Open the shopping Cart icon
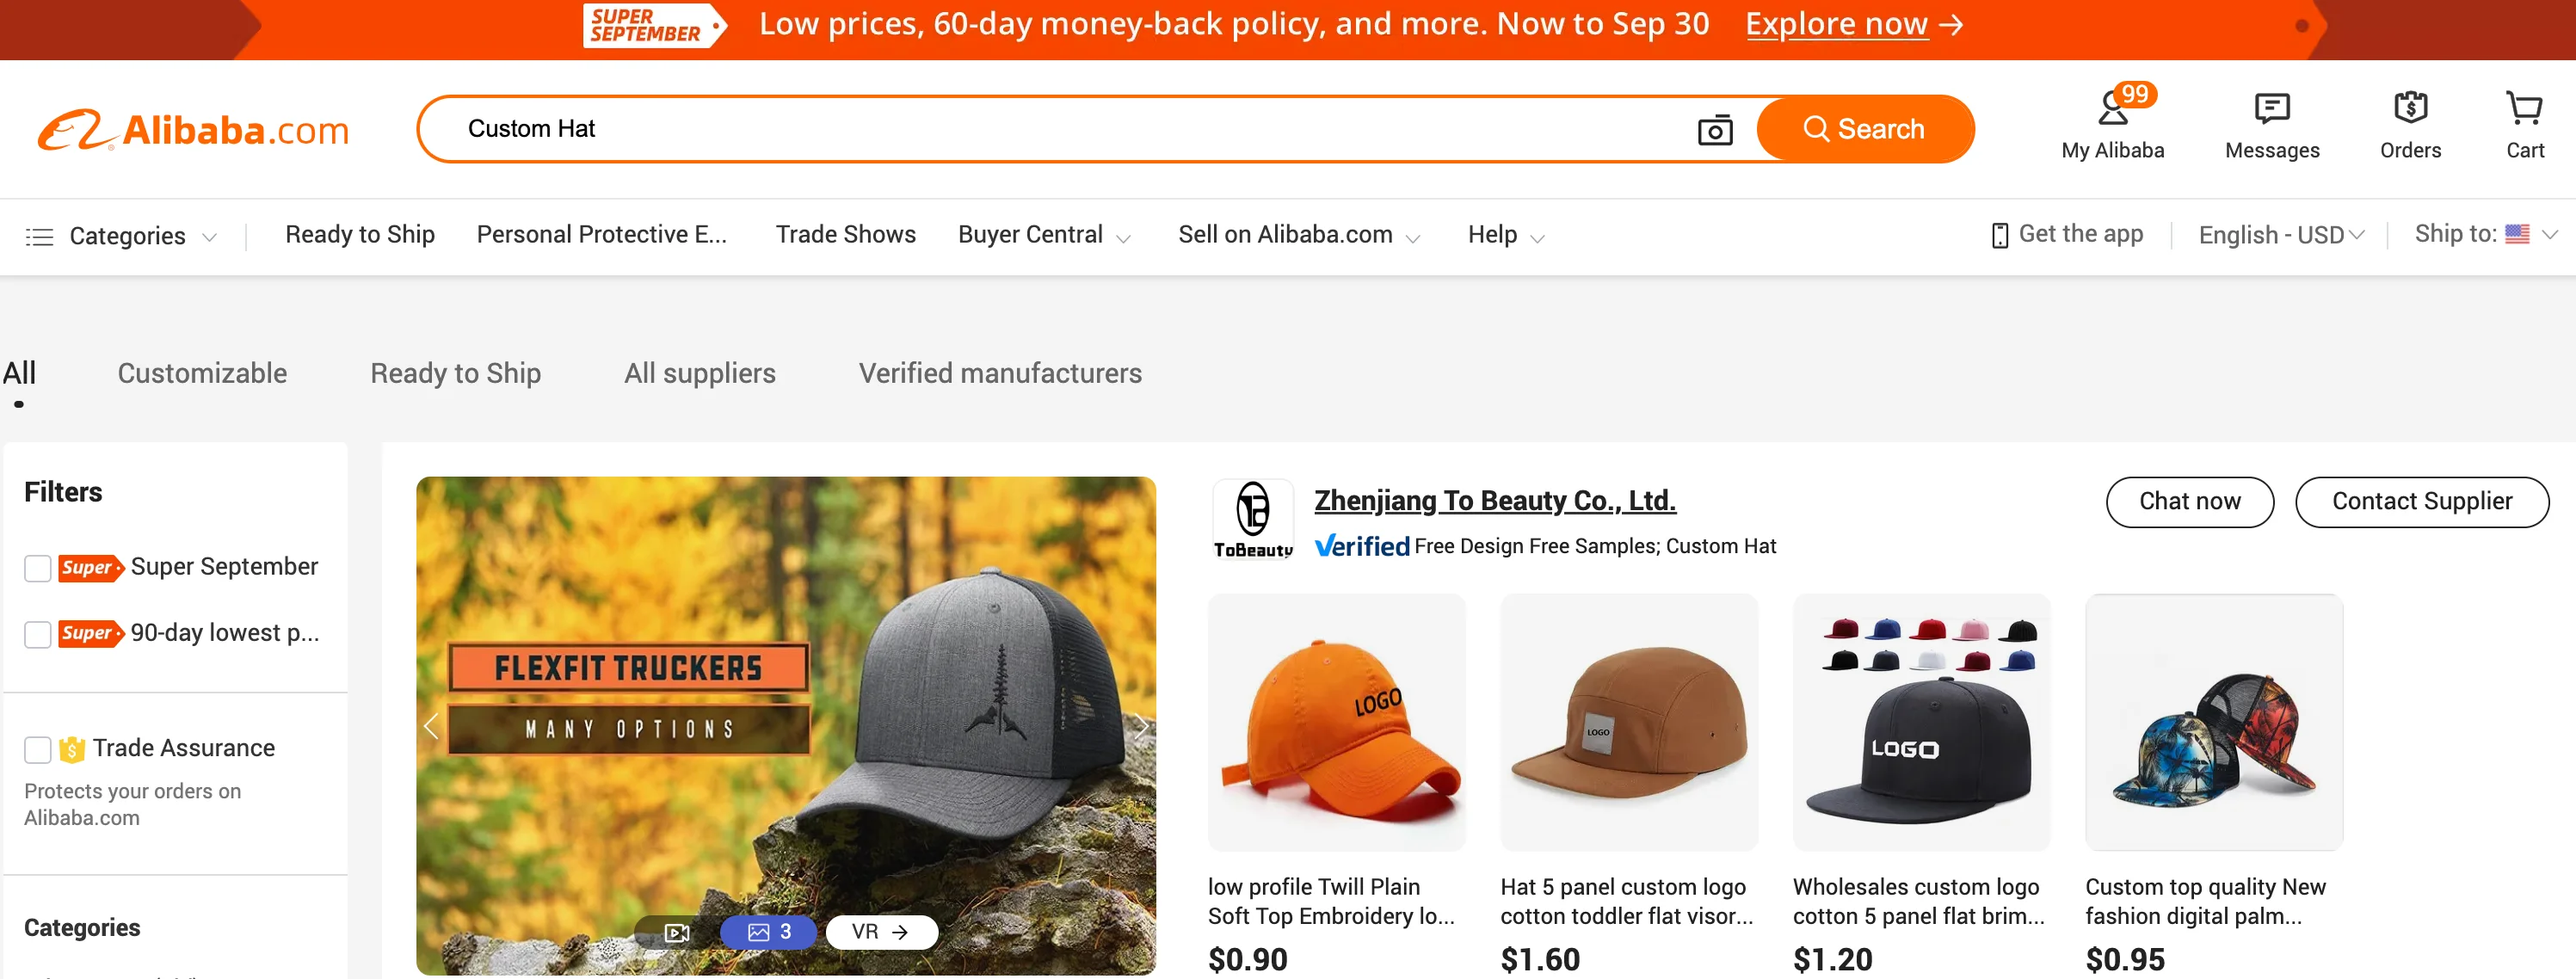 point(2523,108)
